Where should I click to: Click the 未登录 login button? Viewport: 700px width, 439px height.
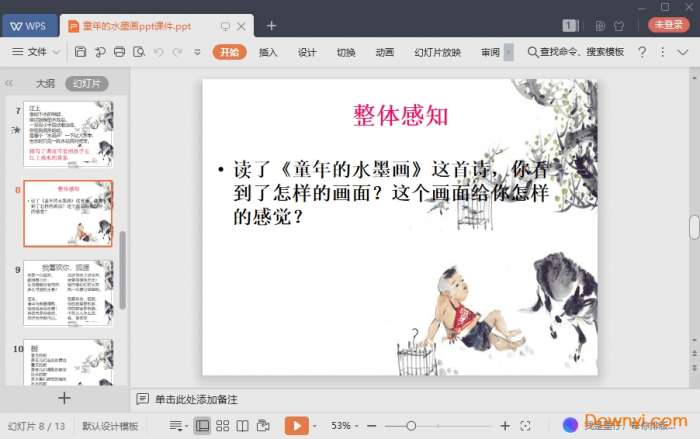pyautogui.click(x=668, y=25)
